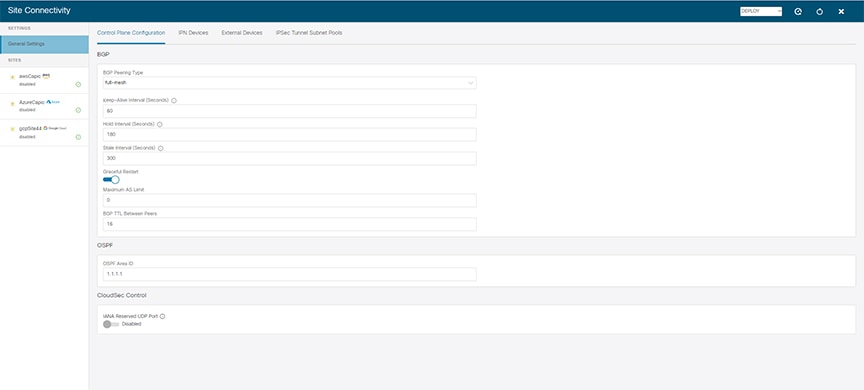Close the Site Connectivity panel
Screen dimensions: 864x390
pyautogui.click(x=841, y=12)
